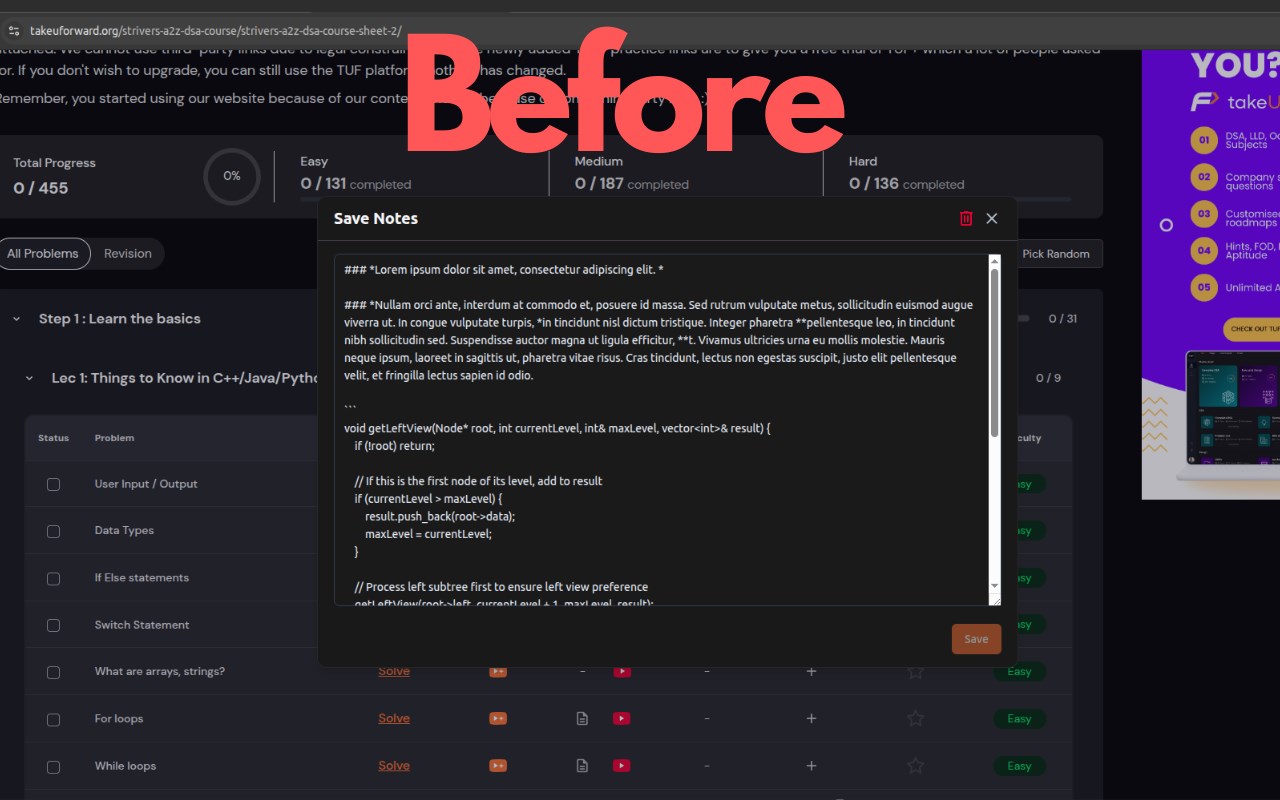
Task: Open the orange video icon for What are arrays, strings?
Action: pyautogui.click(x=498, y=671)
